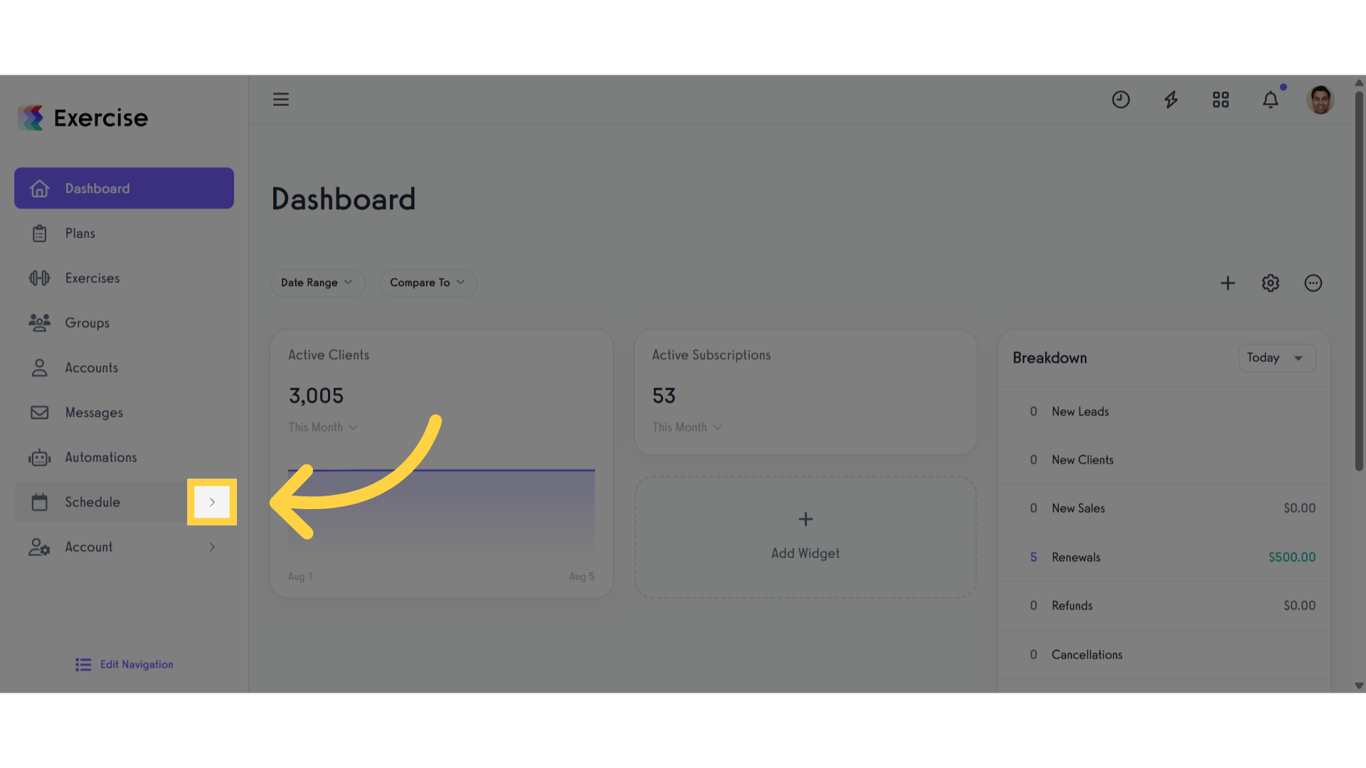Click the lightning bolt quick actions icon
The width and height of the screenshot is (1366, 768).
1170,99
